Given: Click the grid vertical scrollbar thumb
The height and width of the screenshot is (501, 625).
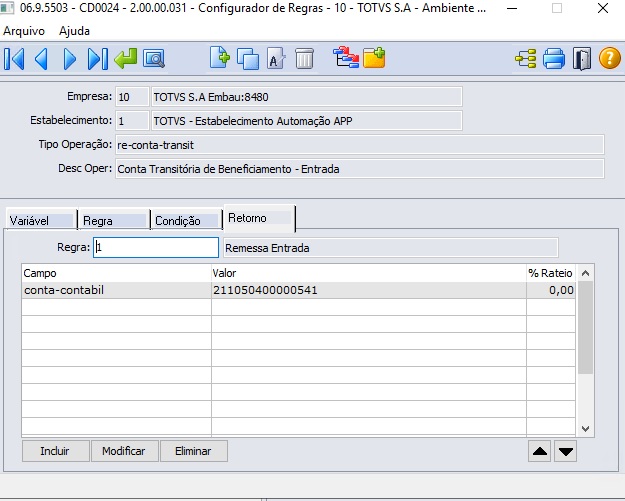Looking at the screenshot, I should (585, 328).
